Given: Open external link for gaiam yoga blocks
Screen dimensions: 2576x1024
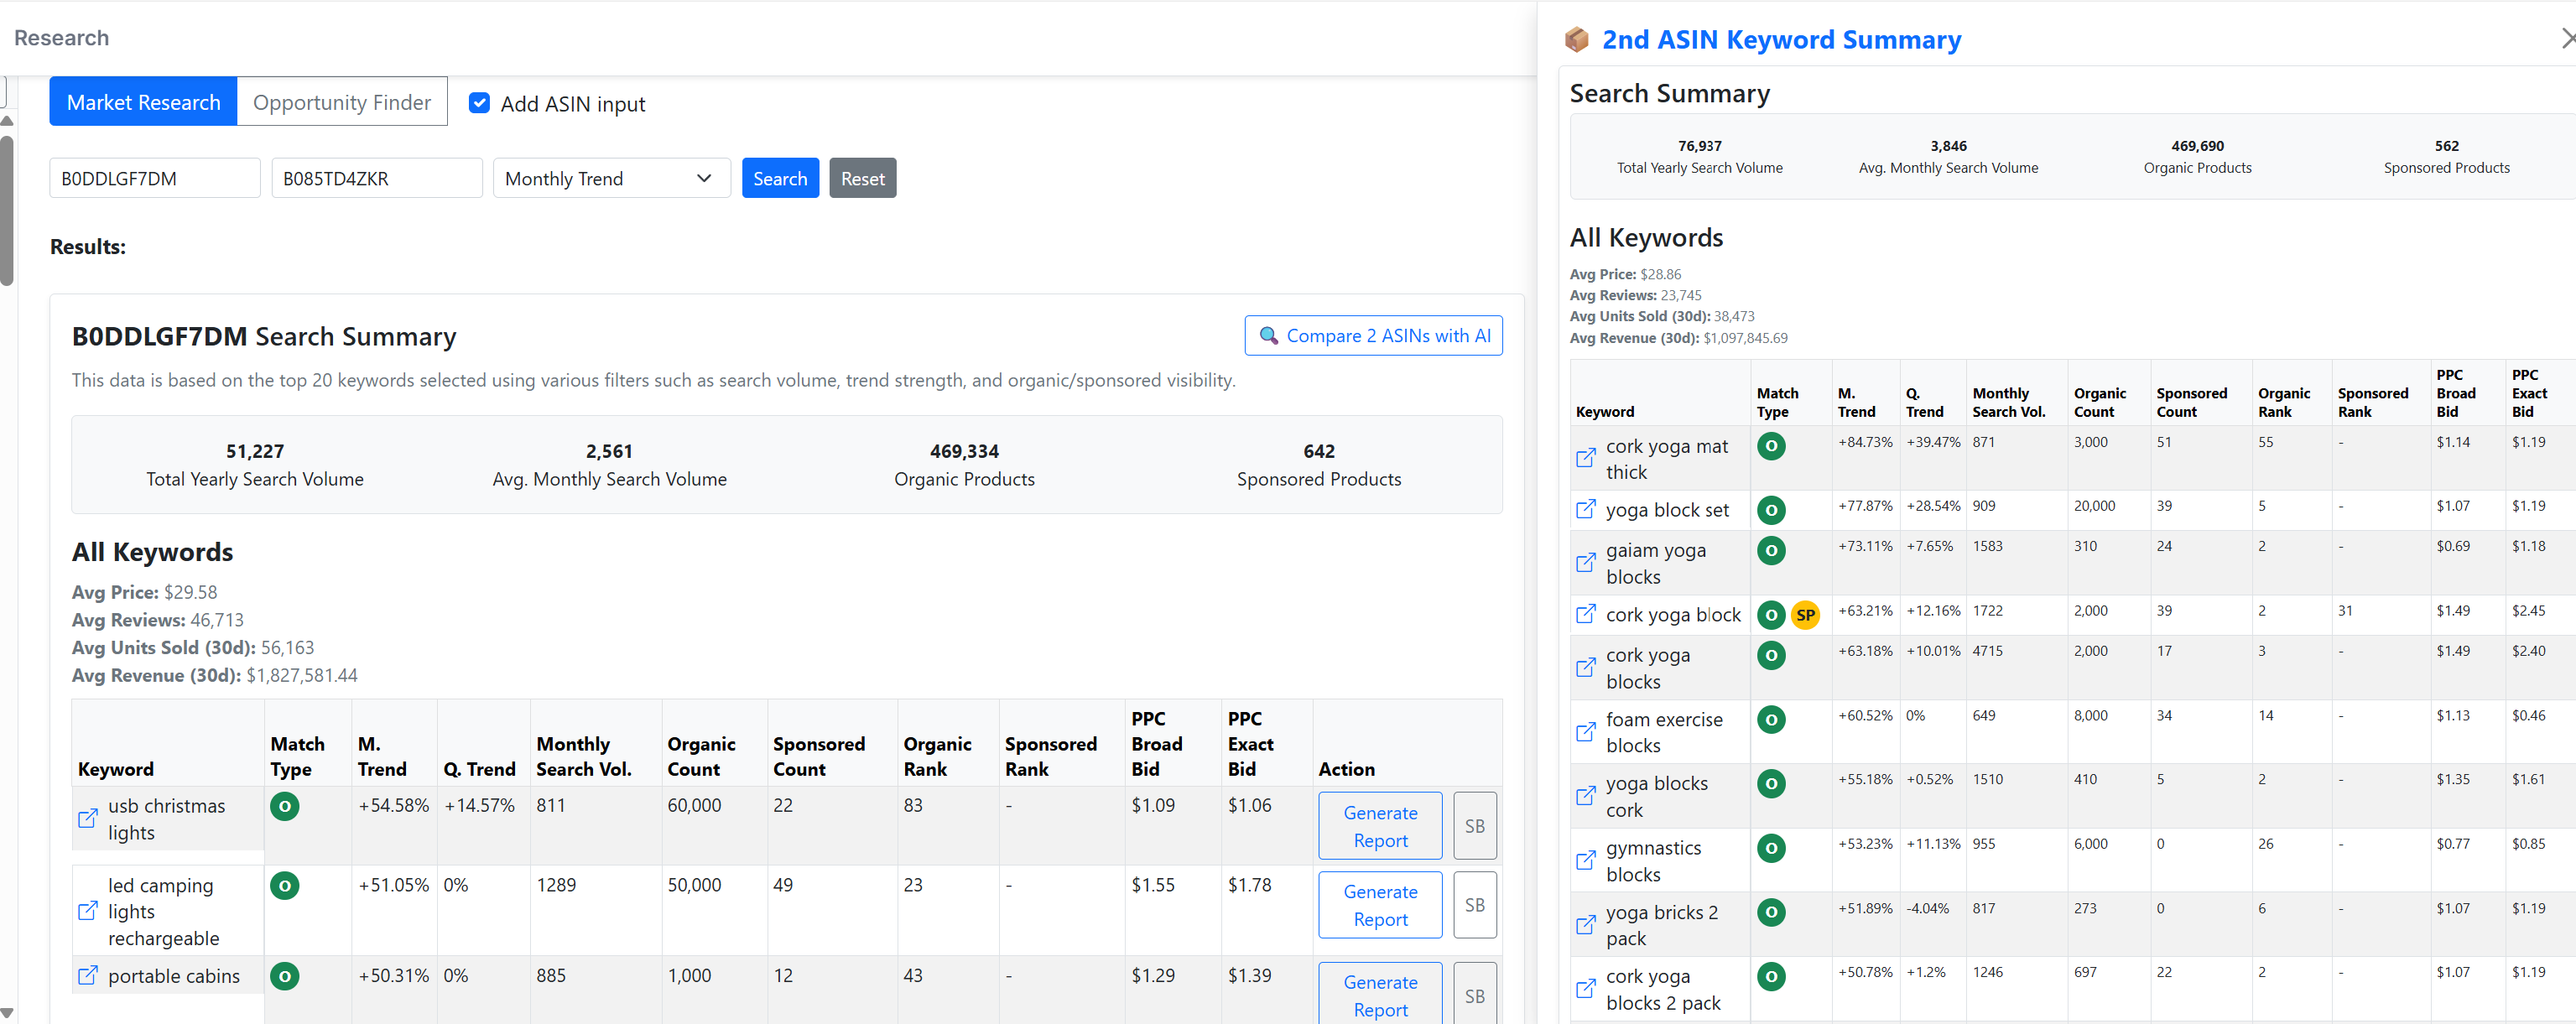Looking at the screenshot, I should point(1586,563).
